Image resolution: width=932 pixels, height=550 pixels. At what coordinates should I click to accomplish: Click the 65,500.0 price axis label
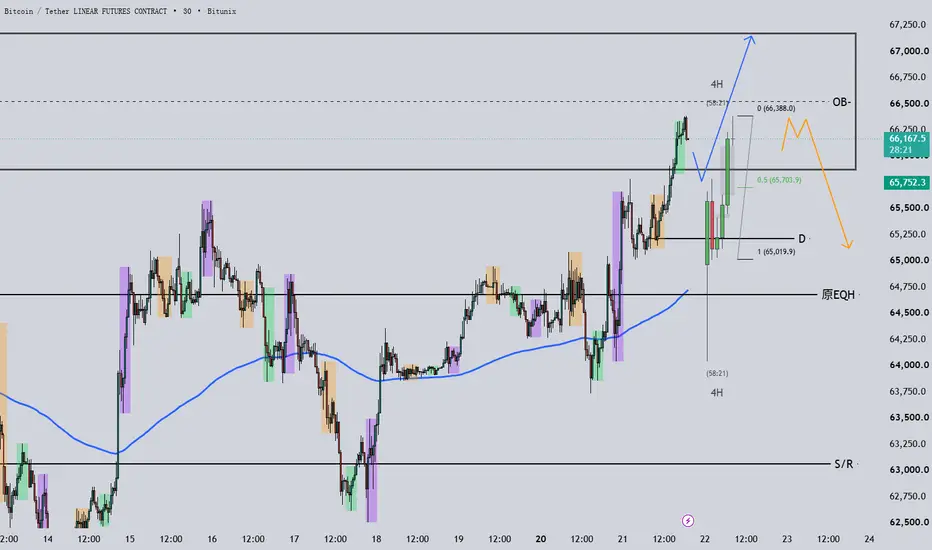(908, 208)
